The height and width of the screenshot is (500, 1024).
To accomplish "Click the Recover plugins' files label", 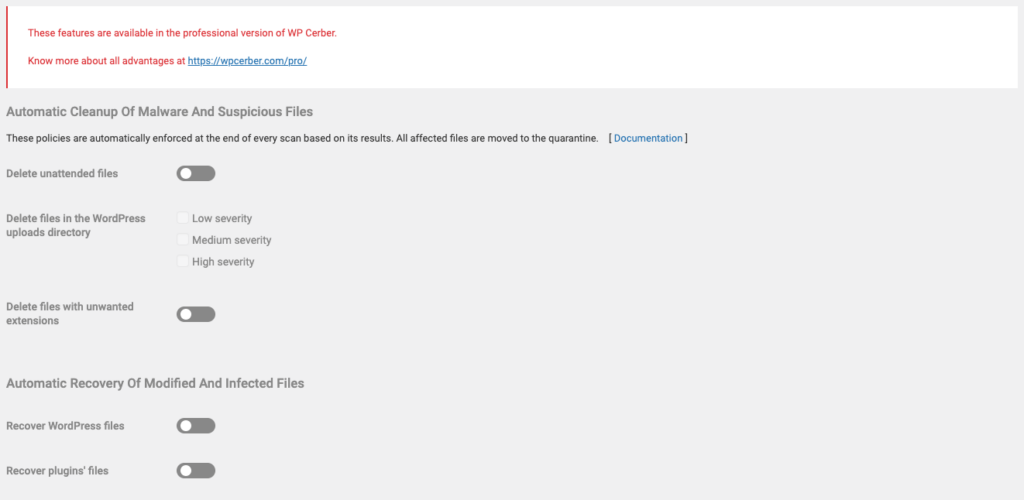I will pyautogui.click(x=57, y=471).
